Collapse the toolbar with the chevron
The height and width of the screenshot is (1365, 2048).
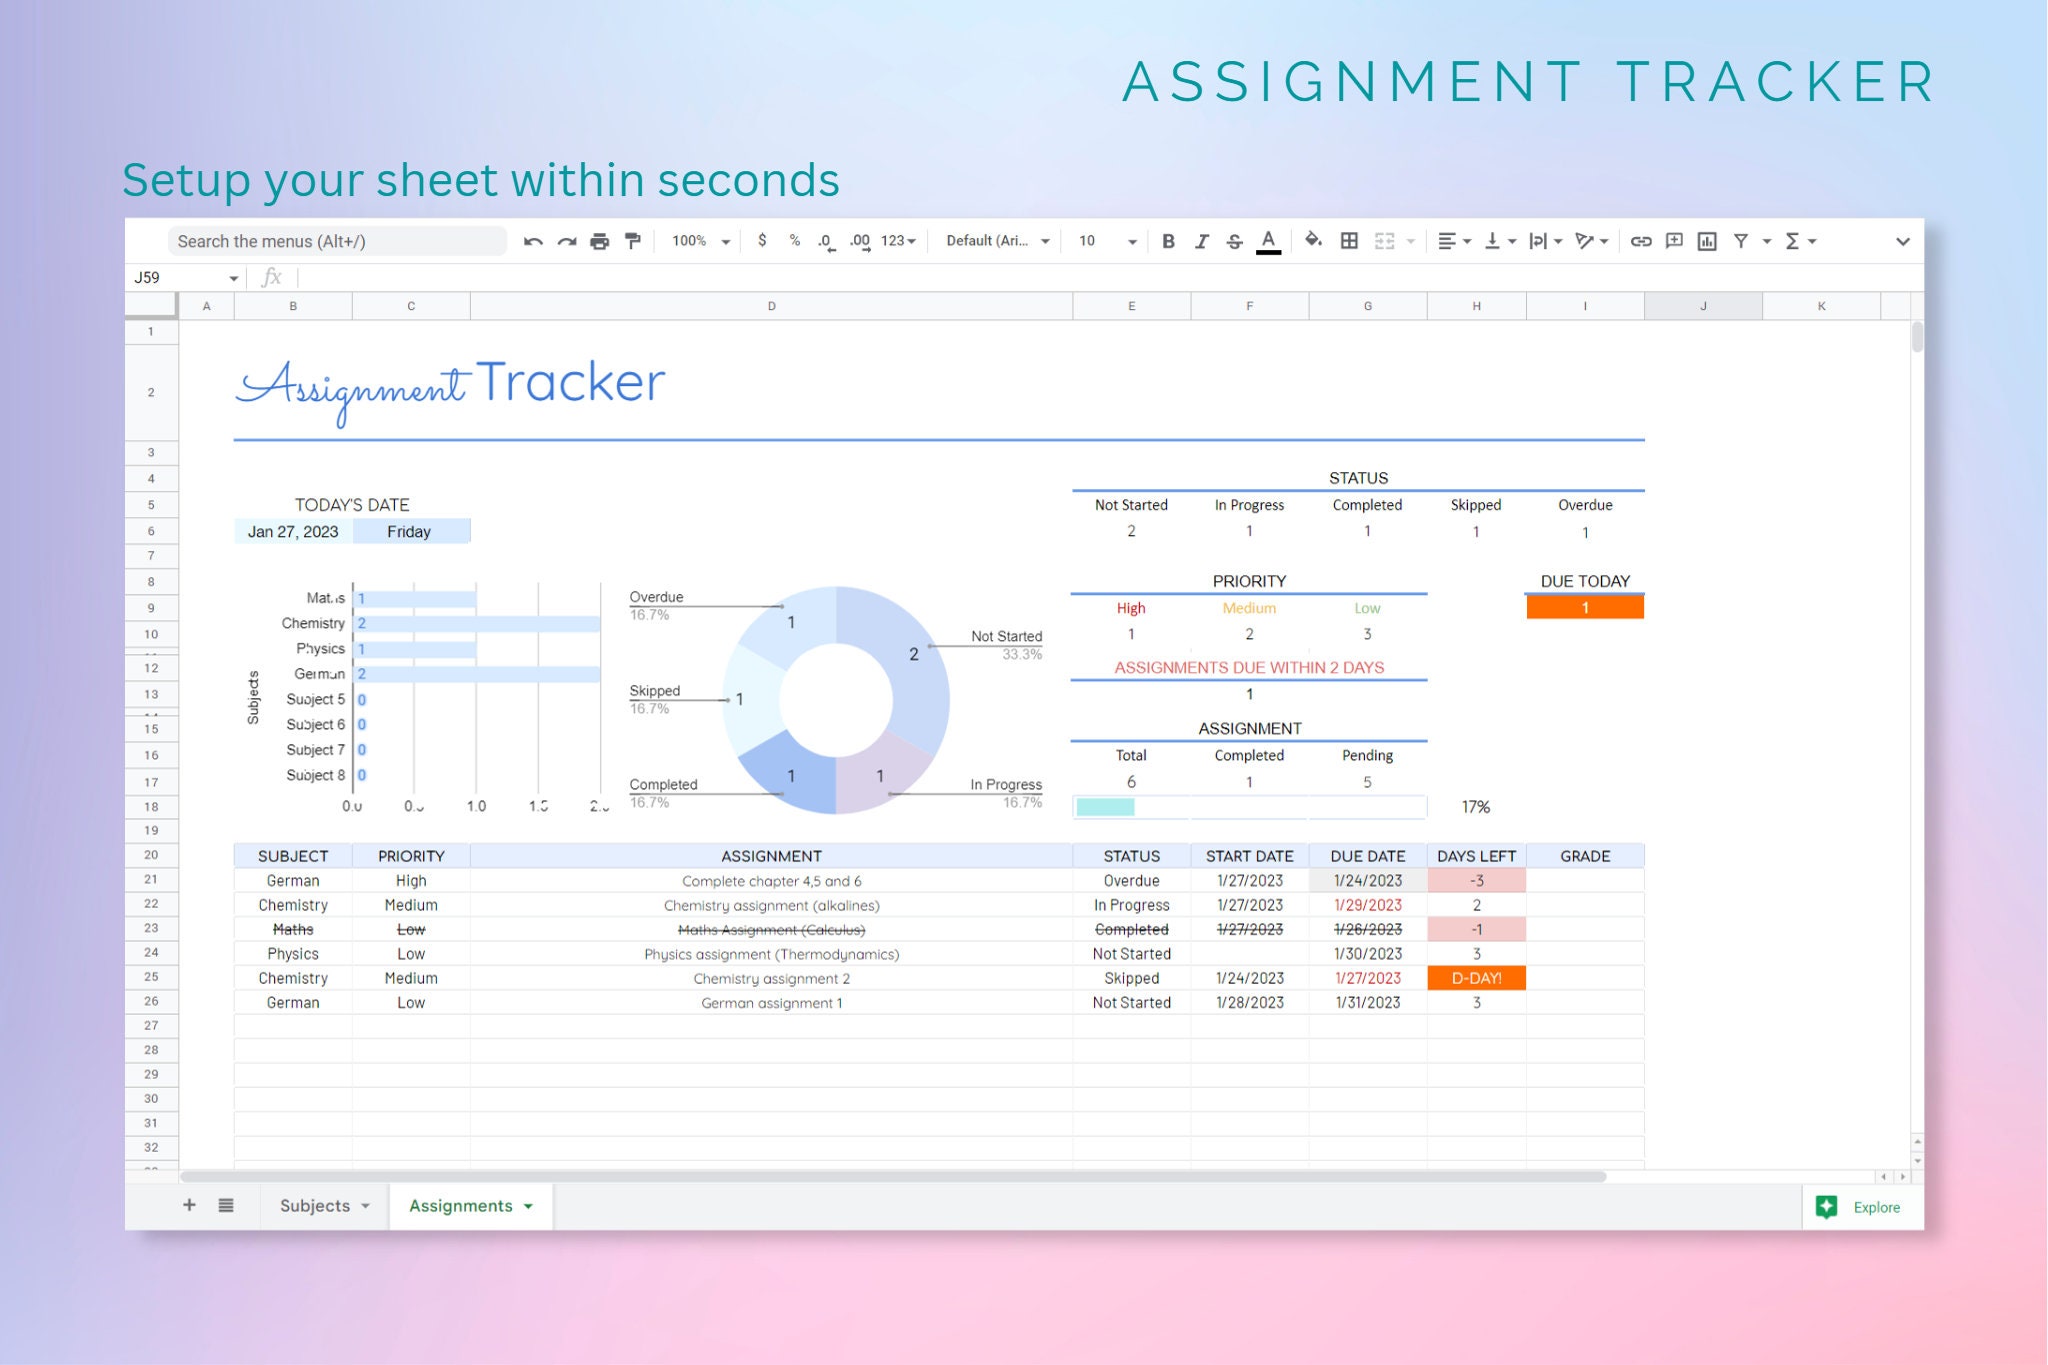tap(1902, 241)
